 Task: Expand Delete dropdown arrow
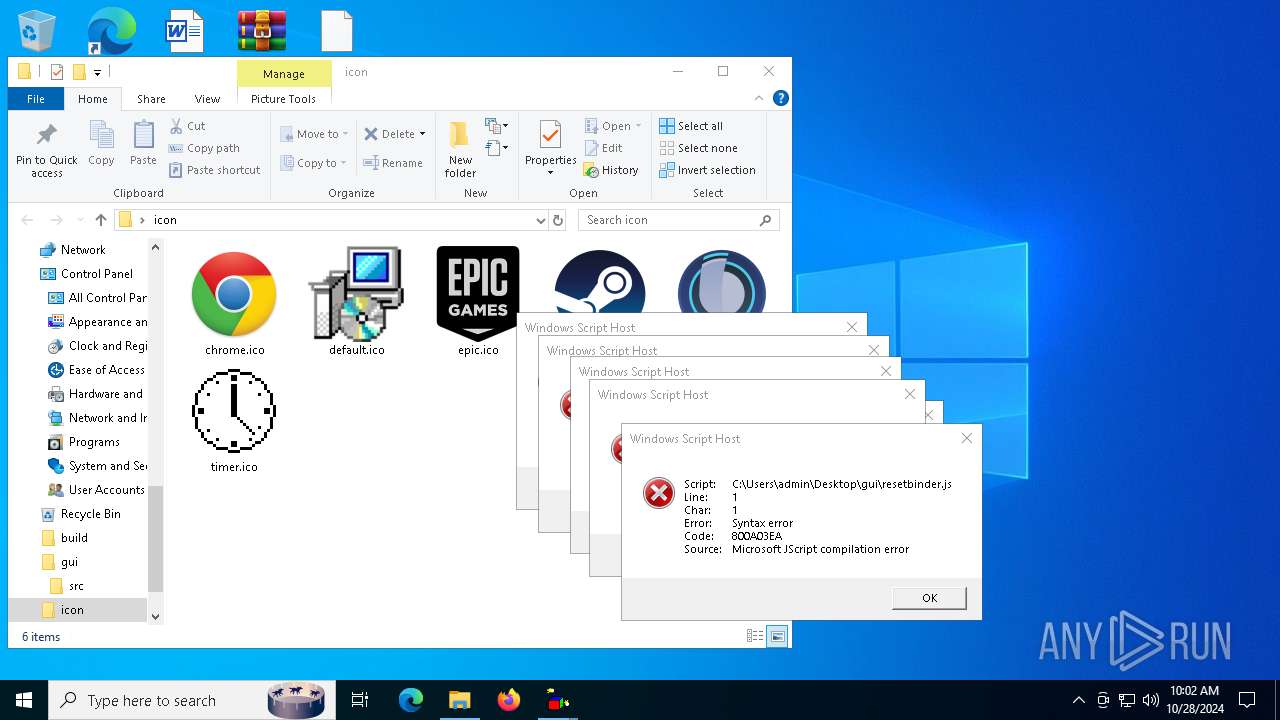pos(422,134)
